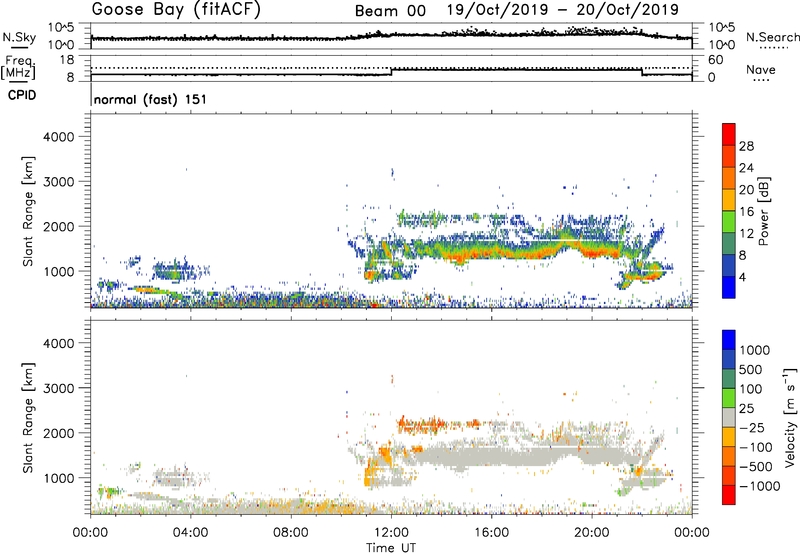Click the 'Freq. [MHz]' axis label
This screenshot has height=554, width=800.
tap(18, 68)
